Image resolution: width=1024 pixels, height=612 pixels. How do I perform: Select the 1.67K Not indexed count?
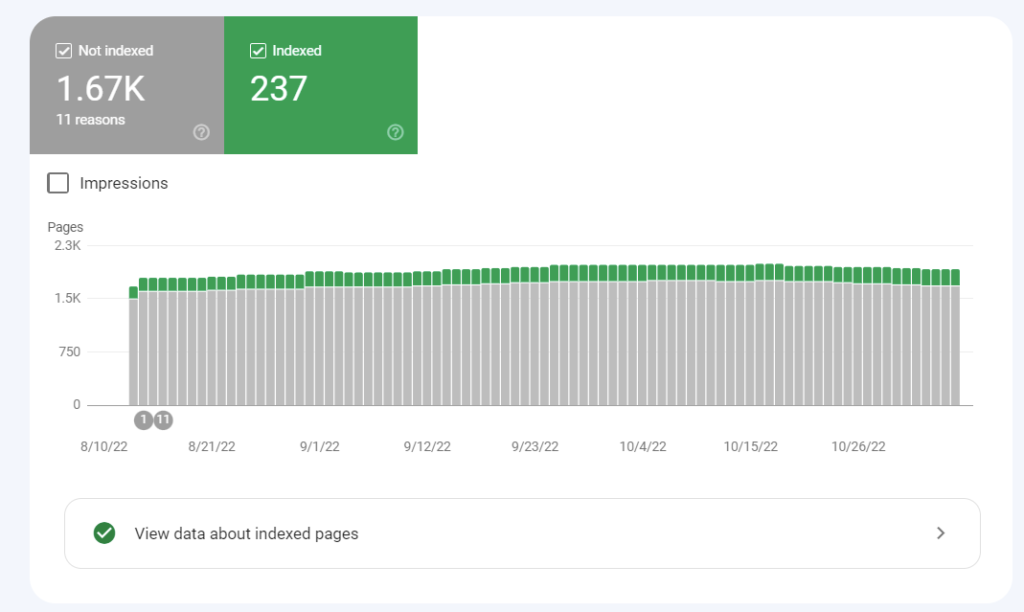tap(101, 89)
